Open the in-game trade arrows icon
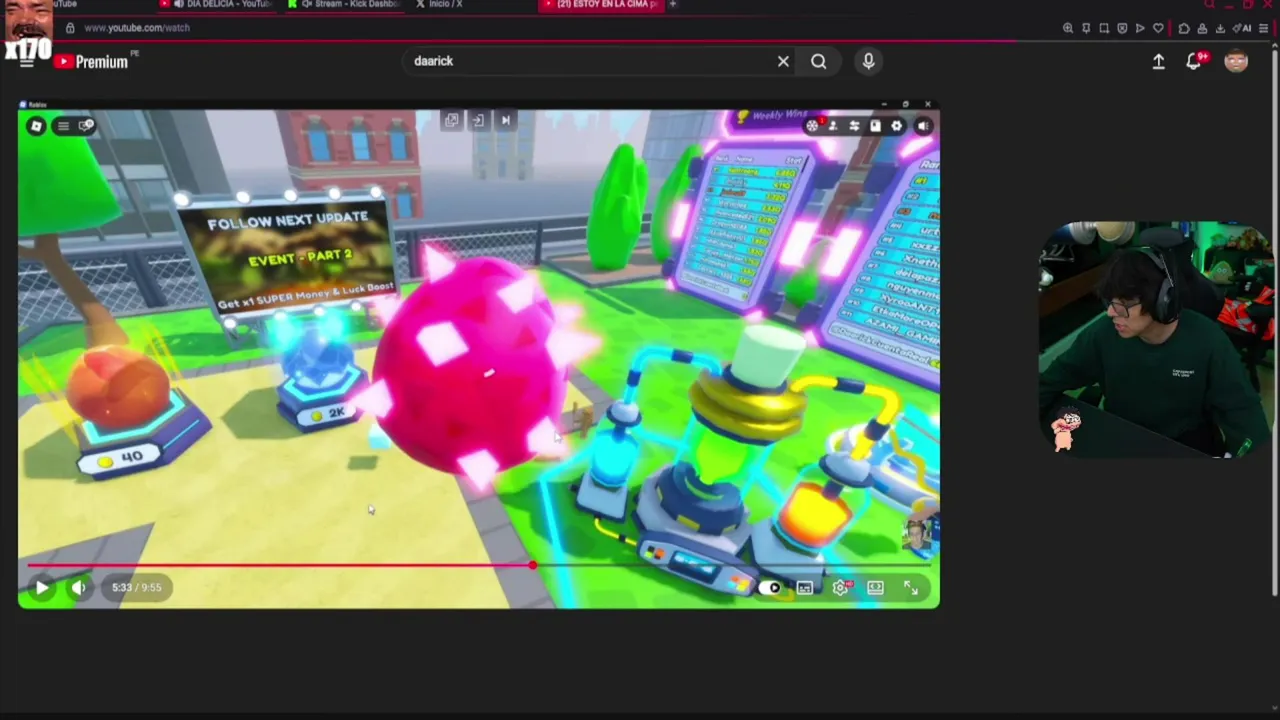This screenshot has height=720, width=1280. pos(854,126)
